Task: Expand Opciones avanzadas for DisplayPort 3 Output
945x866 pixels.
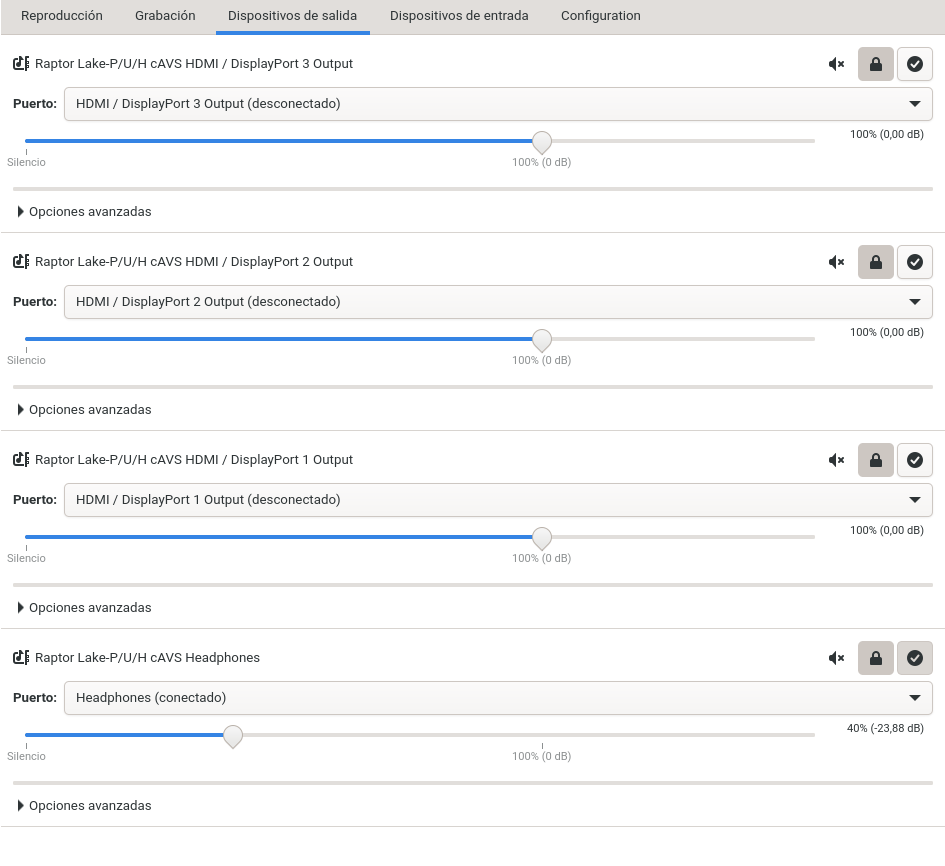Action: pyautogui.click(x=84, y=212)
